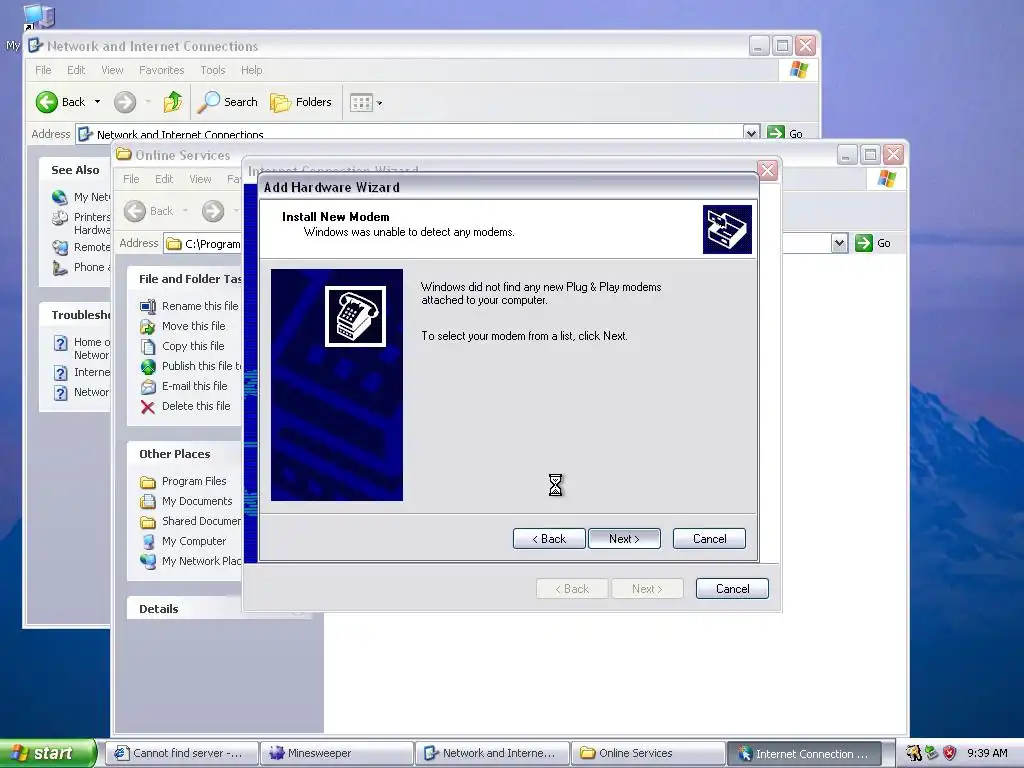Click the Phone and Modem icon under See Also
1024x768 pixels.
[x=60, y=268]
